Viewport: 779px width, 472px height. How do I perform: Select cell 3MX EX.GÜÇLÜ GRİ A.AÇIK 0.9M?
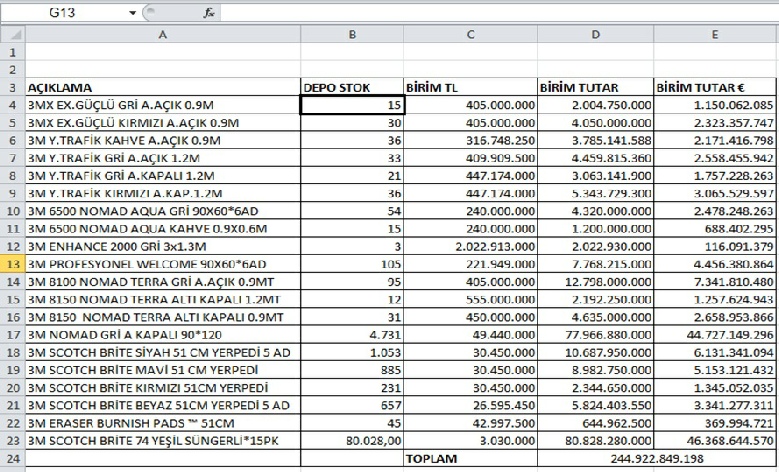pos(163,105)
